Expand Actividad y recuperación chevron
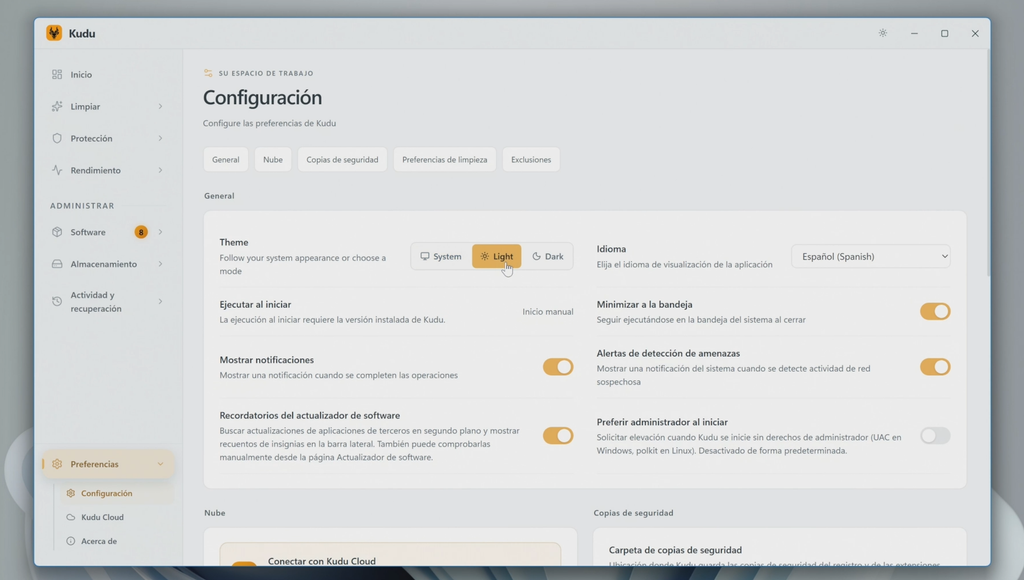Image resolution: width=1024 pixels, height=580 pixels. pyautogui.click(x=160, y=301)
